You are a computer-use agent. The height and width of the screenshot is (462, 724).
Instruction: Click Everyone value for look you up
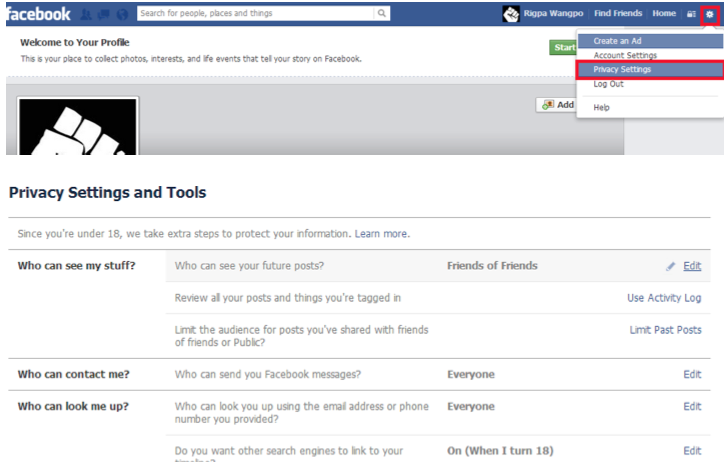(x=471, y=407)
